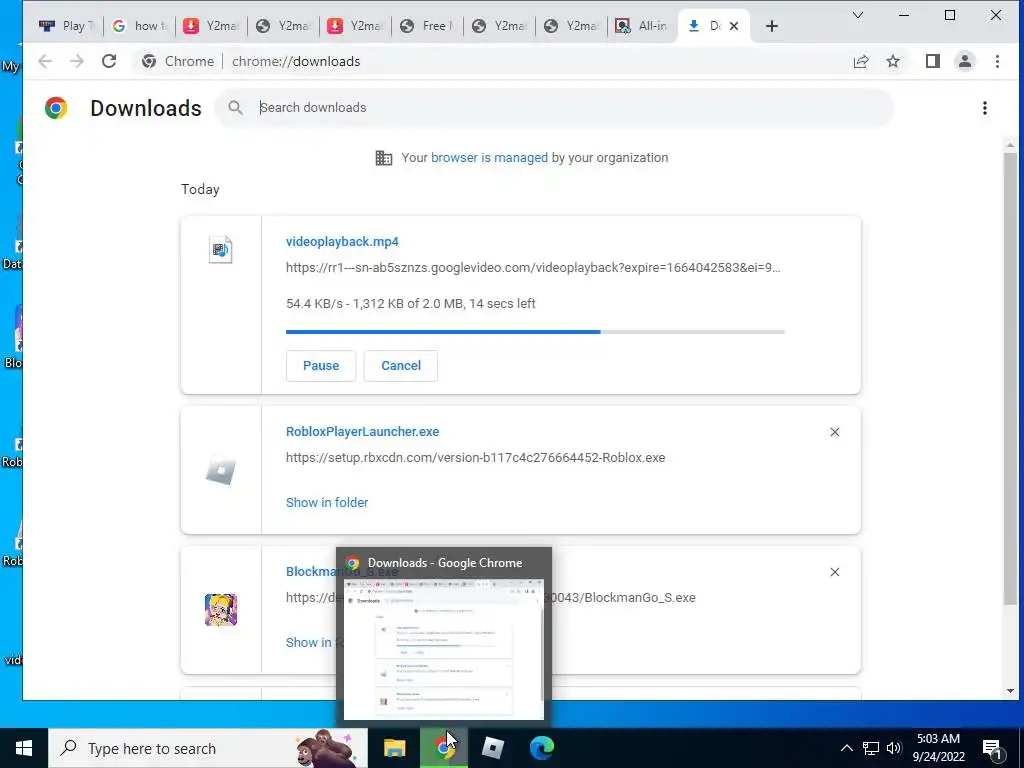Switch to the Google 'how t' tab

click(x=139, y=26)
